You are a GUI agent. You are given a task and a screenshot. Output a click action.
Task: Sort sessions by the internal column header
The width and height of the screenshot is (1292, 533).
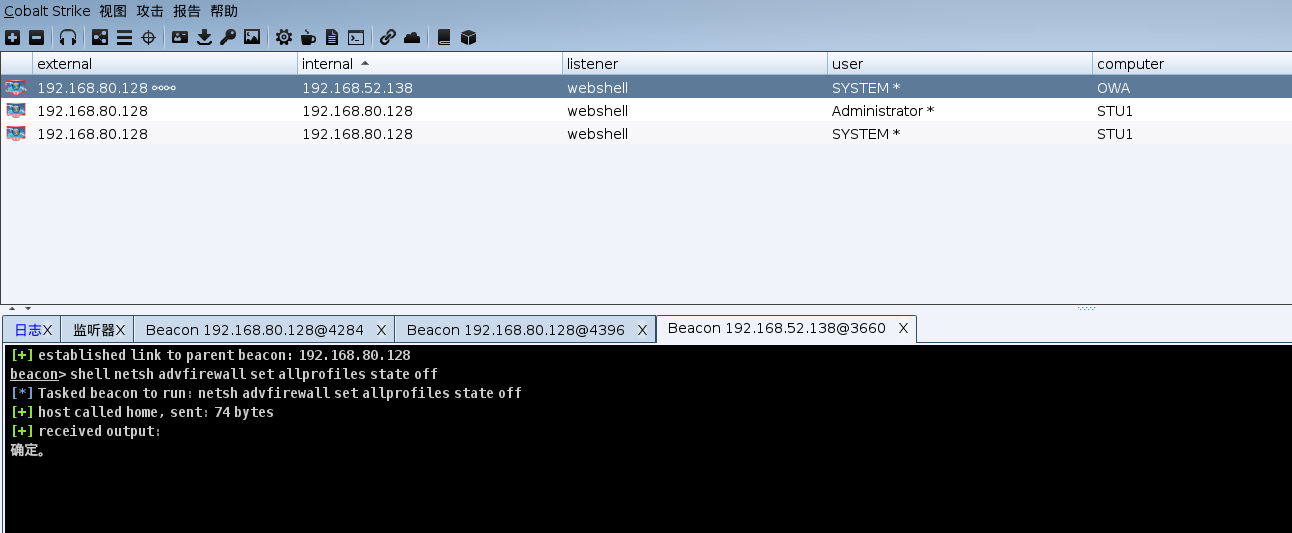pos(328,64)
